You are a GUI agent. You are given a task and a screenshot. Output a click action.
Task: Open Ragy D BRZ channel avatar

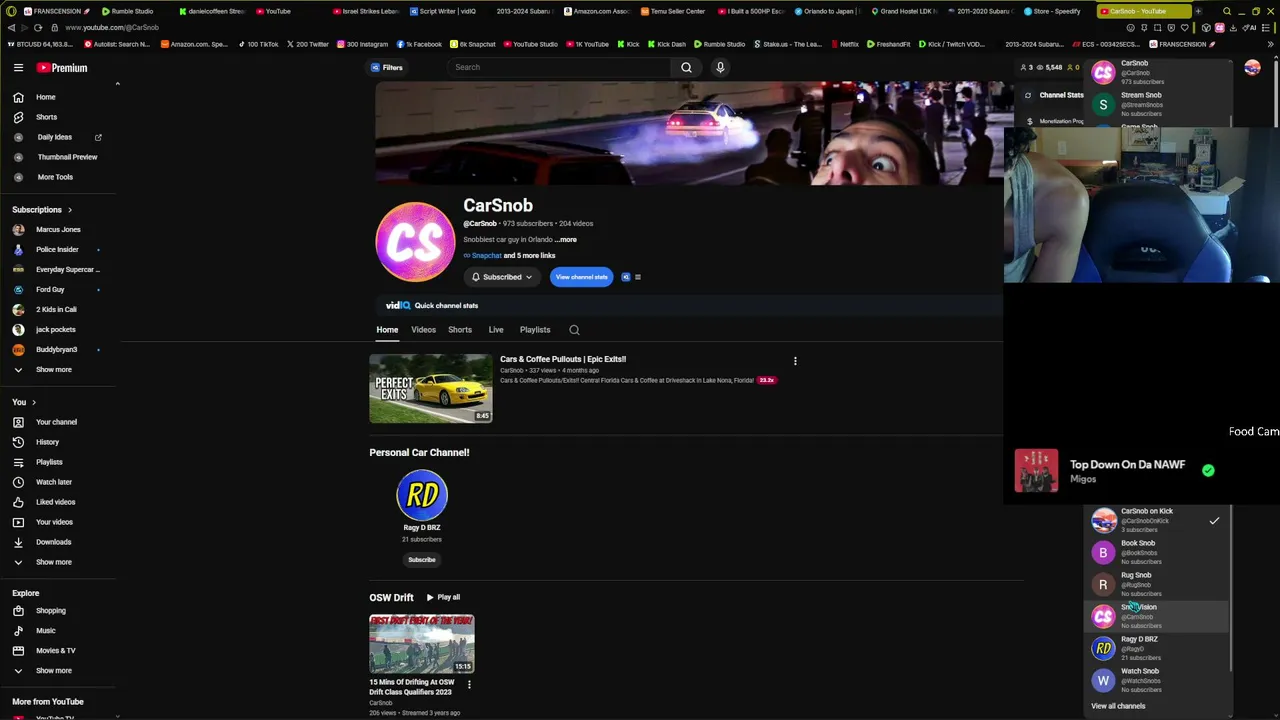pyautogui.click(x=422, y=496)
